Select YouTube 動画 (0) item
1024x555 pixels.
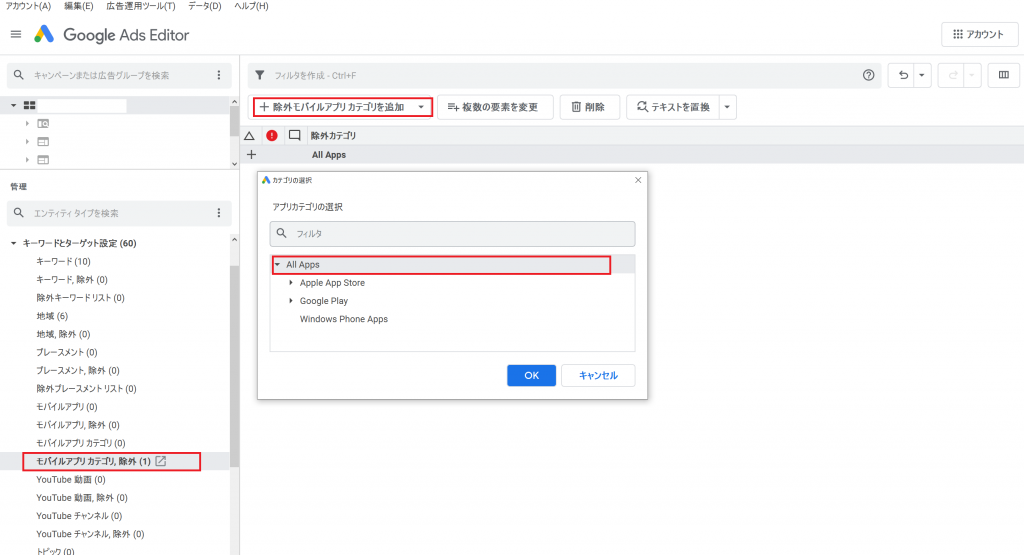click(x=71, y=480)
